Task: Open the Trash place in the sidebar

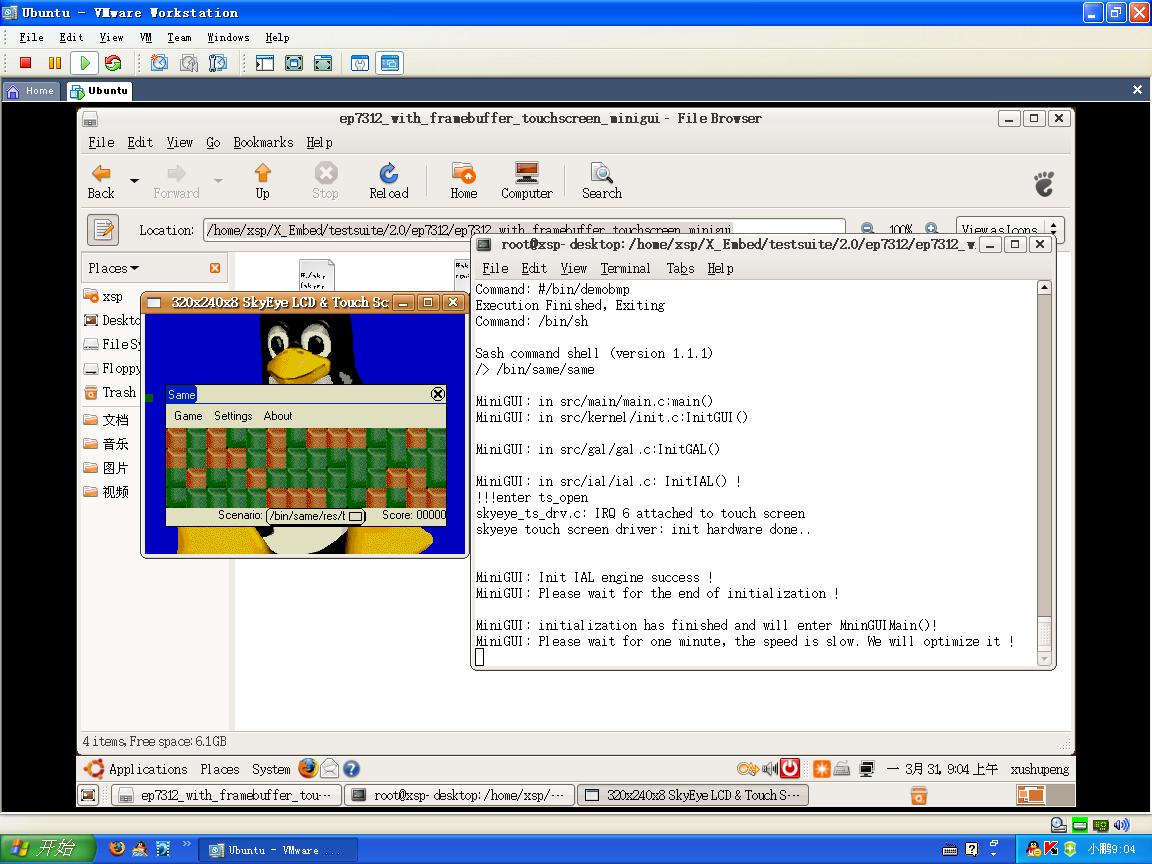Action: pyautogui.click(x=110, y=392)
